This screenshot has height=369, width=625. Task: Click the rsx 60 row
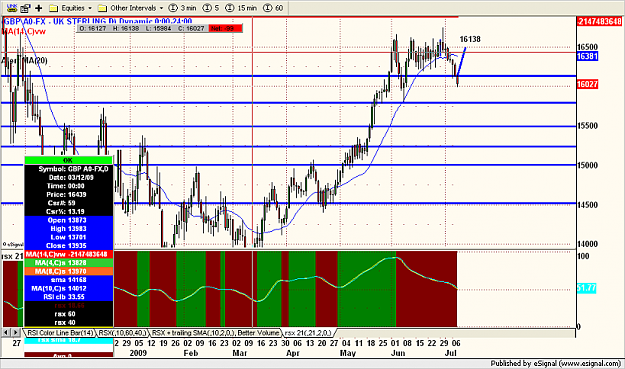69,314
